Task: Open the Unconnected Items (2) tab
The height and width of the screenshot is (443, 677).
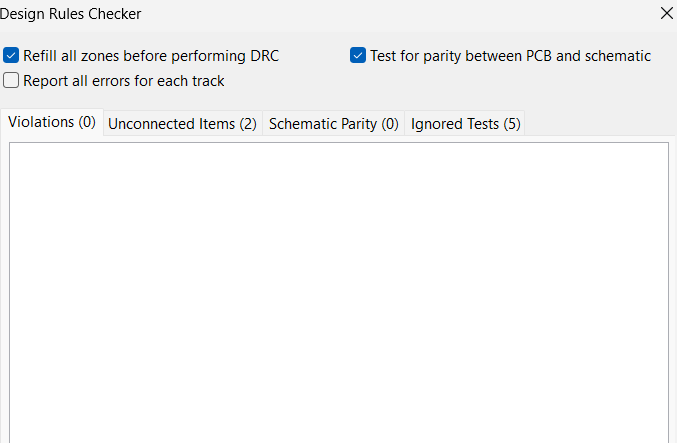Action: [182, 124]
